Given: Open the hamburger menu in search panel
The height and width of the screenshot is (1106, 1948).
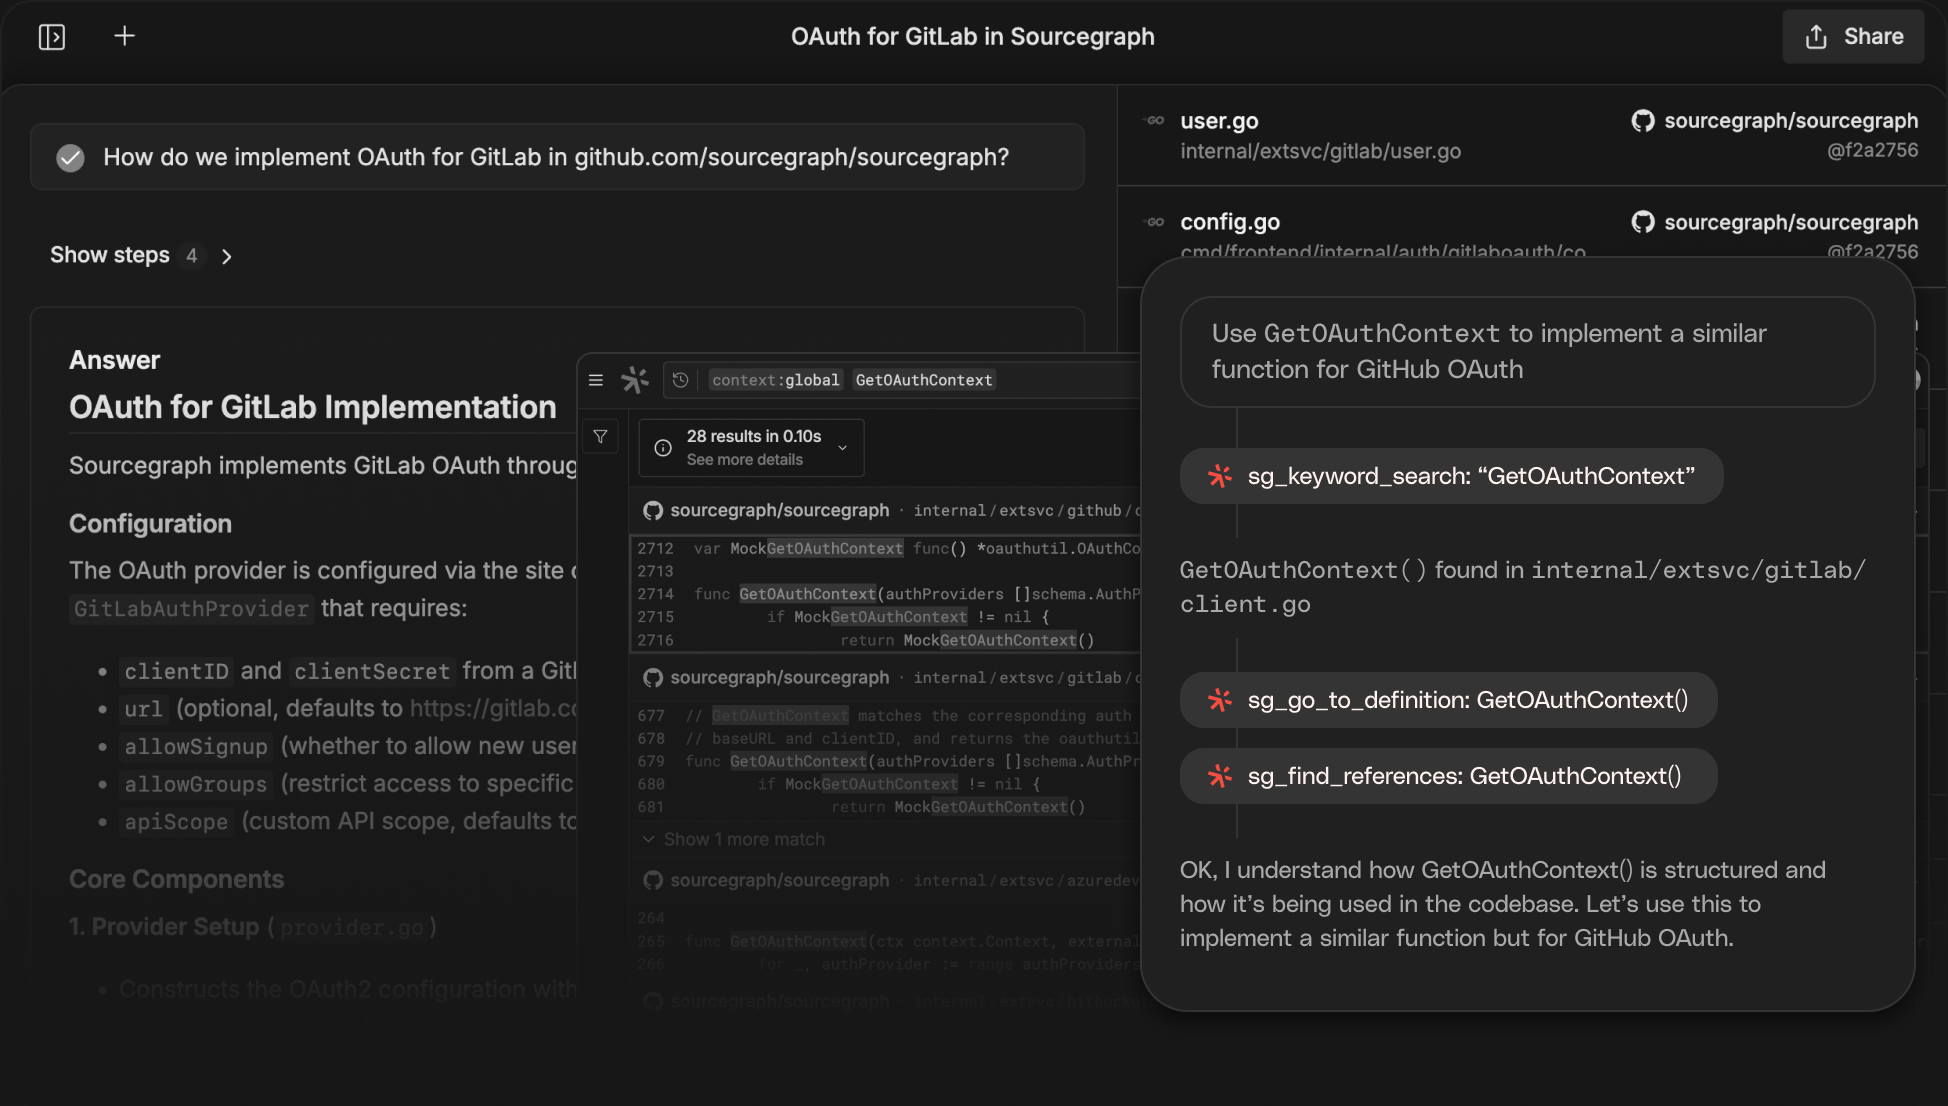Looking at the screenshot, I should 596,380.
